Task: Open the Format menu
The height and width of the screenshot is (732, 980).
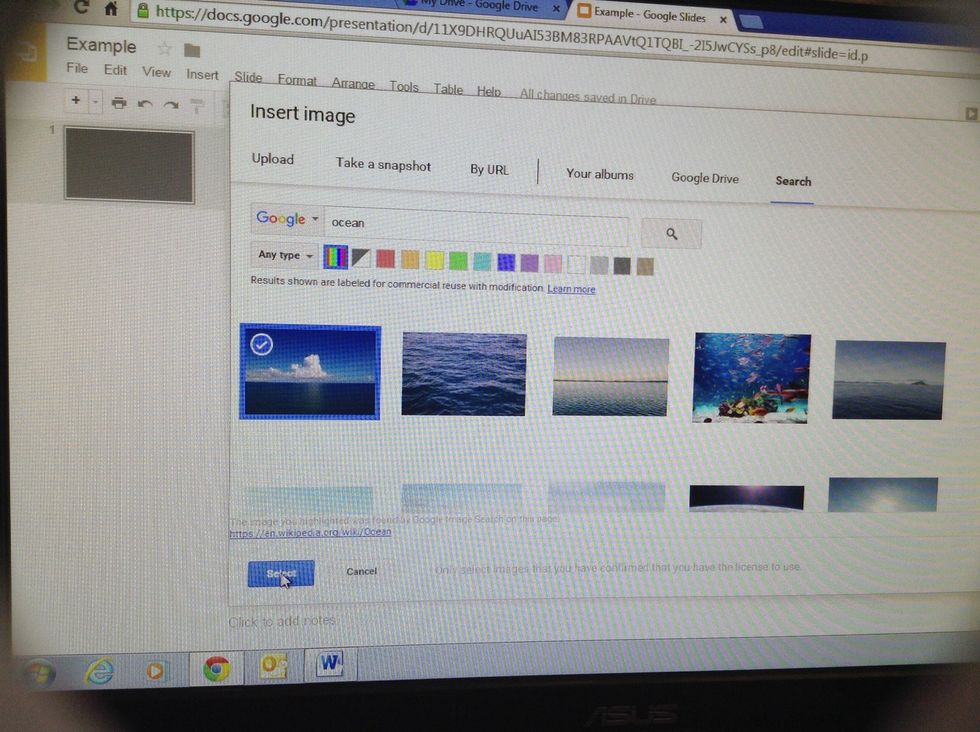Action: 297,80
